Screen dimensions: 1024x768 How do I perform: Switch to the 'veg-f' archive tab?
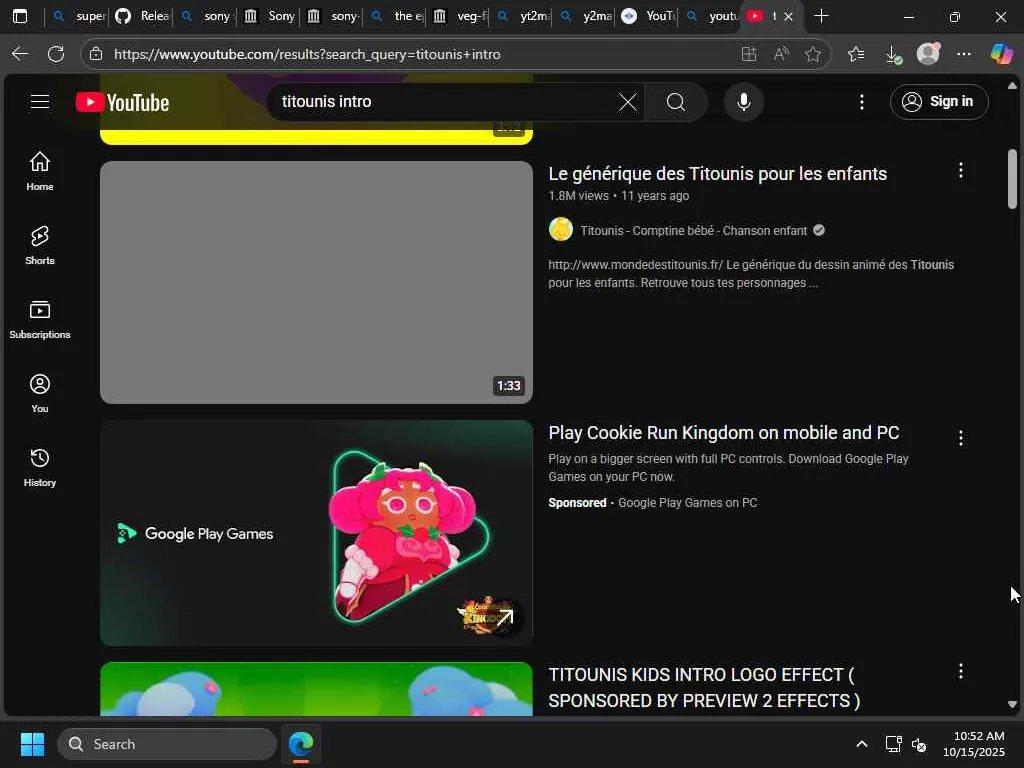460,16
